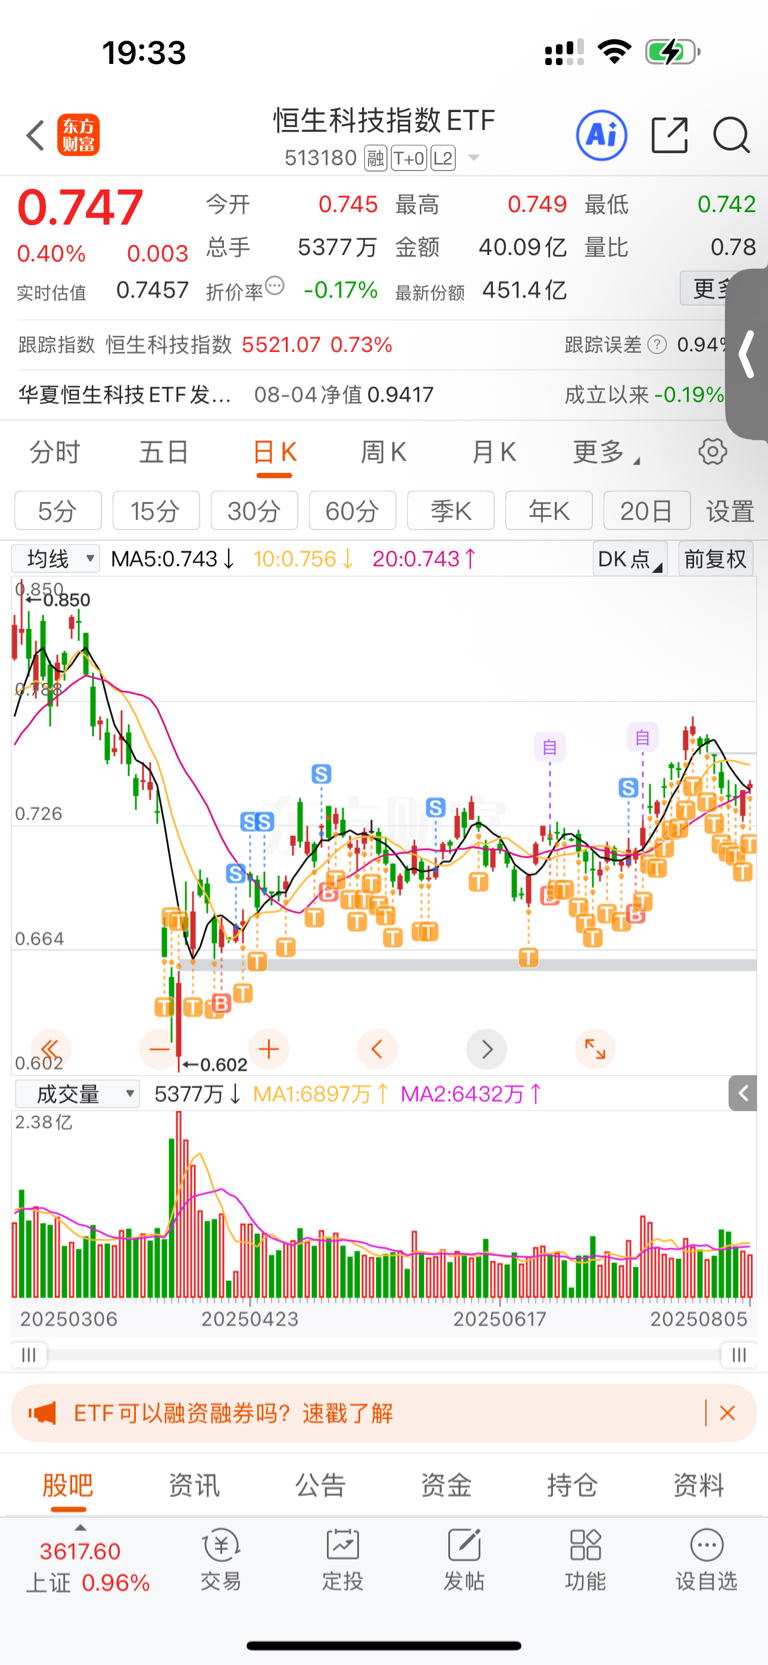
Task: Switch to 月K tab
Action: coord(494,452)
